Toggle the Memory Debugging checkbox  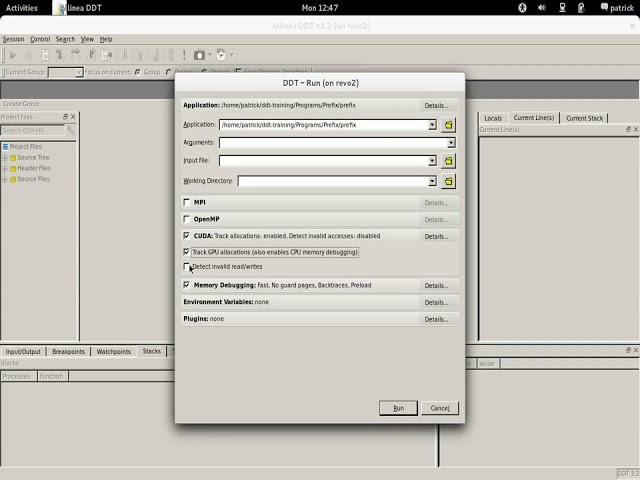(x=187, y=285)
